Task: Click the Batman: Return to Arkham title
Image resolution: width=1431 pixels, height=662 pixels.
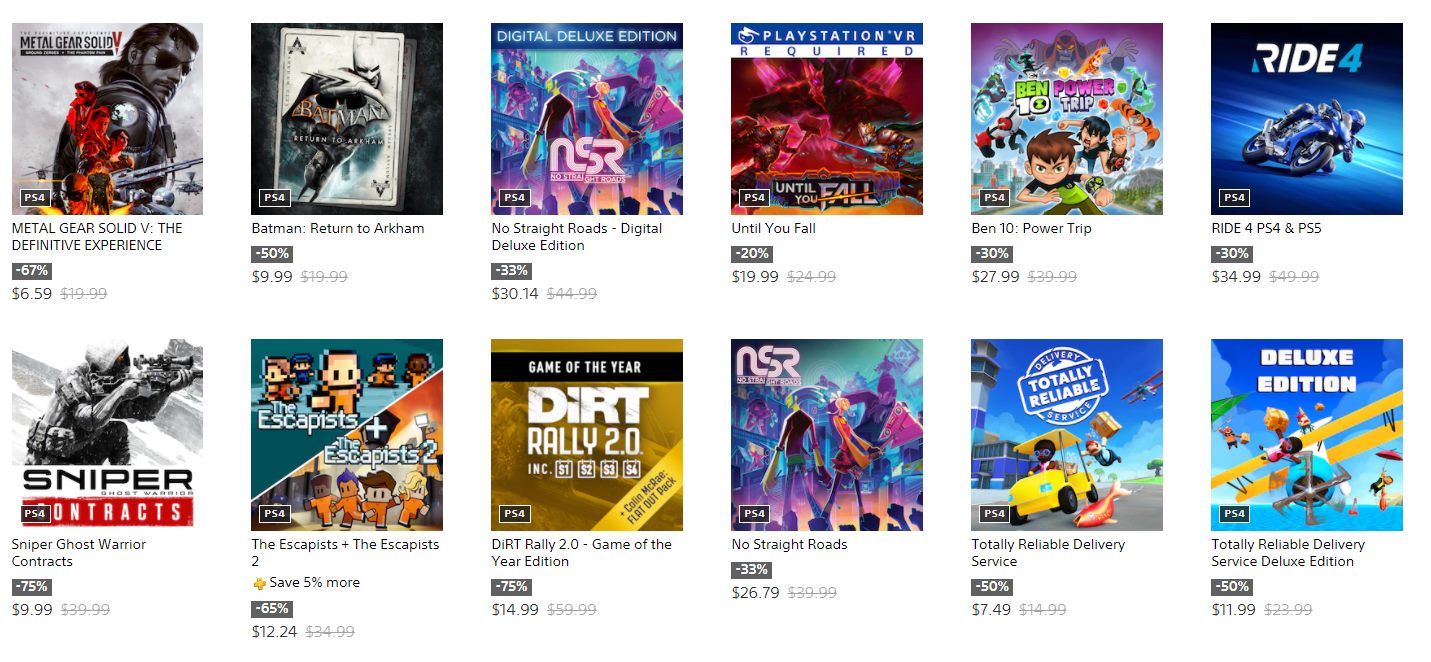Action: 338,228
